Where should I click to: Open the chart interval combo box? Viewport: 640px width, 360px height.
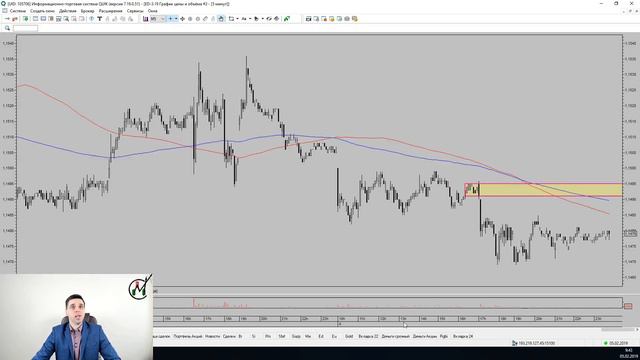click(x=157, y=19)
